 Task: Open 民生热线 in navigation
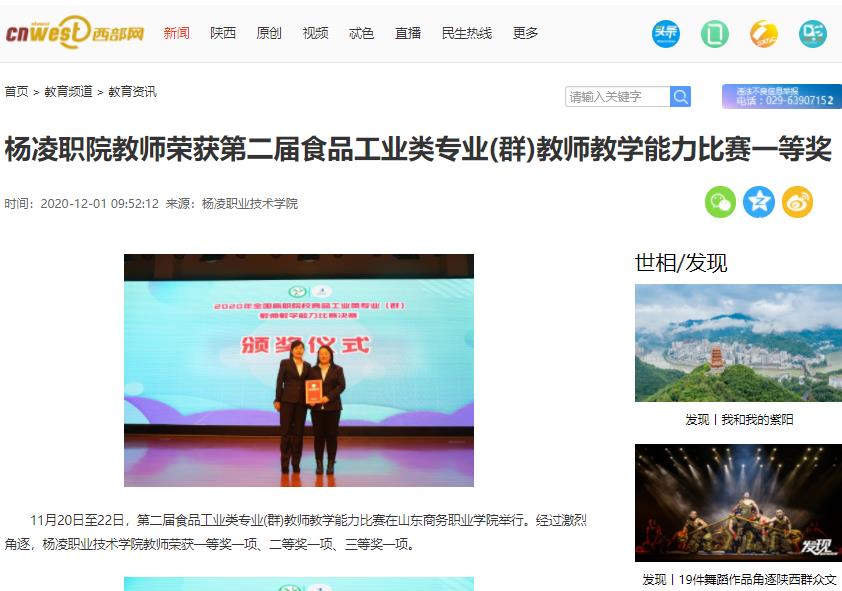(467, 33)
